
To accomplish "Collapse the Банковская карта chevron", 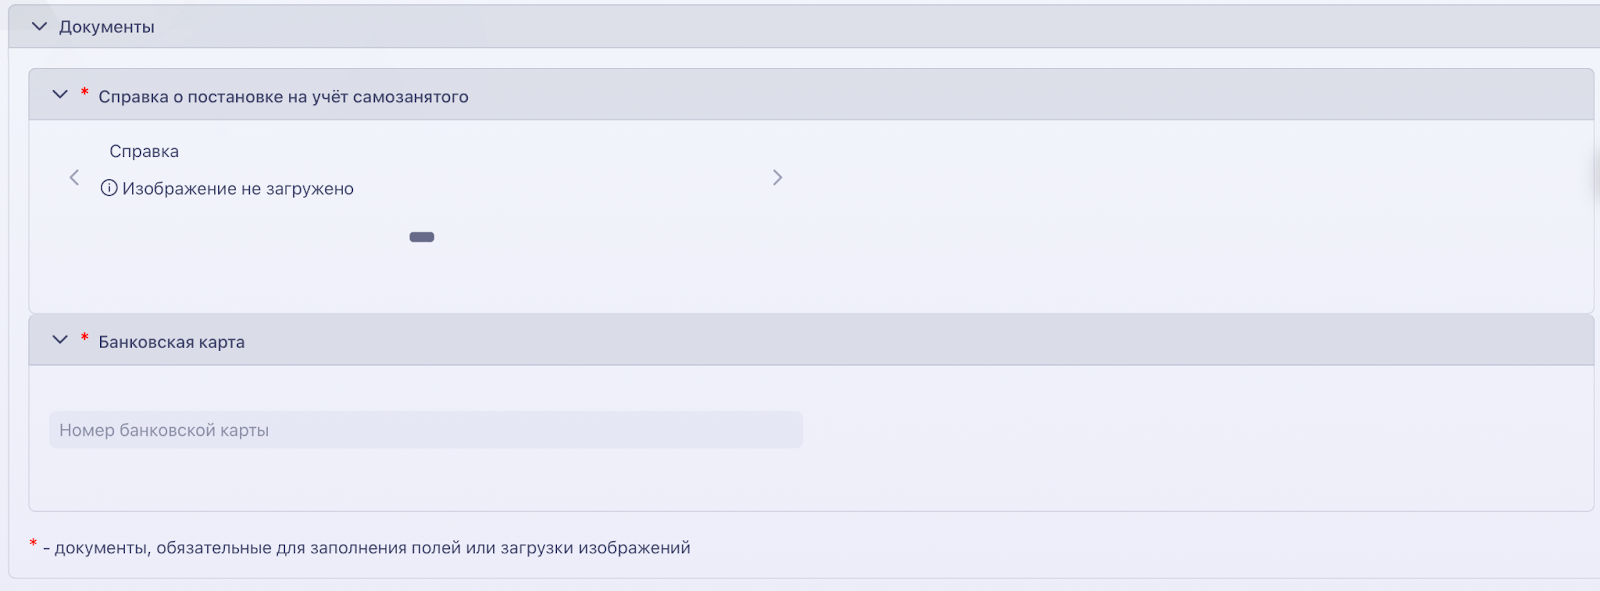I will coord(60,340).
